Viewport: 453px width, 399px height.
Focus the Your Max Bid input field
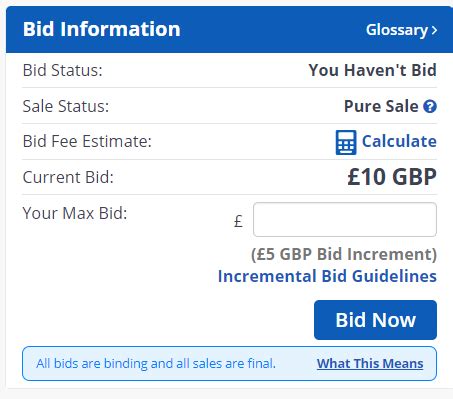345,220
